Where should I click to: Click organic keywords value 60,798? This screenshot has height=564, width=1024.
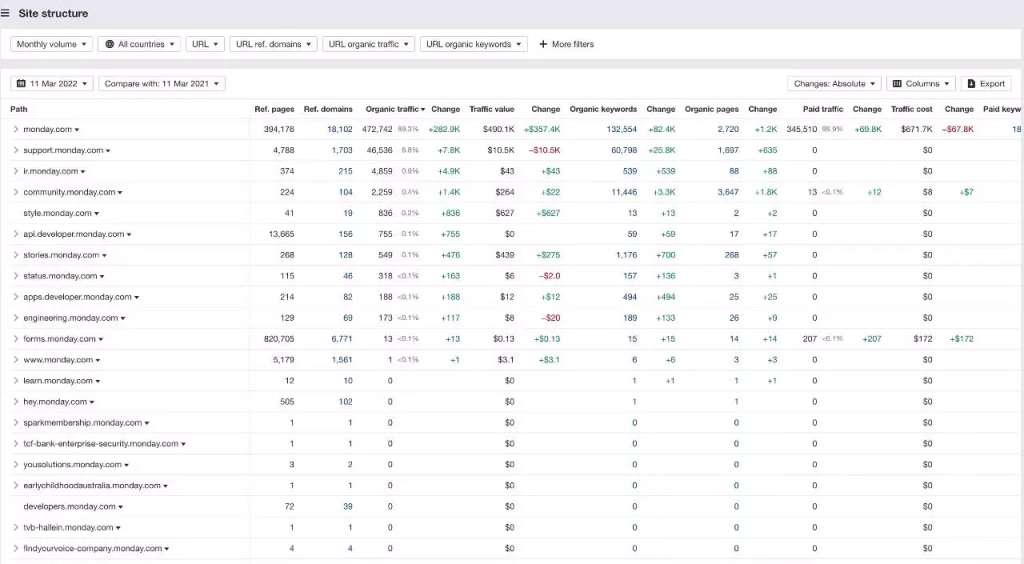624,150
